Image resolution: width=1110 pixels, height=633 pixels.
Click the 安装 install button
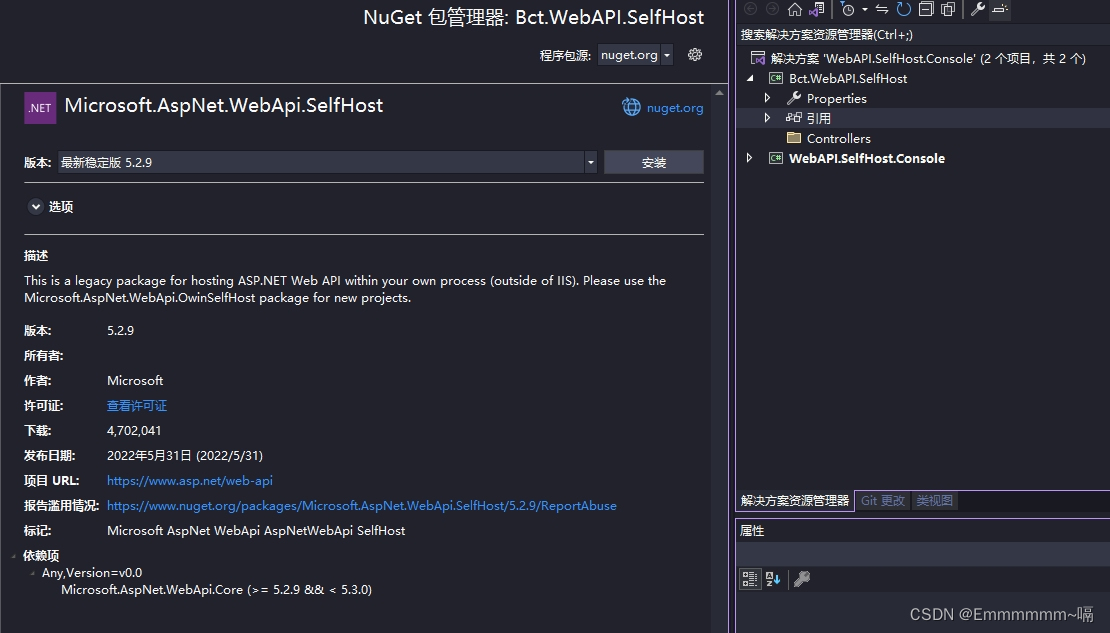653,162
